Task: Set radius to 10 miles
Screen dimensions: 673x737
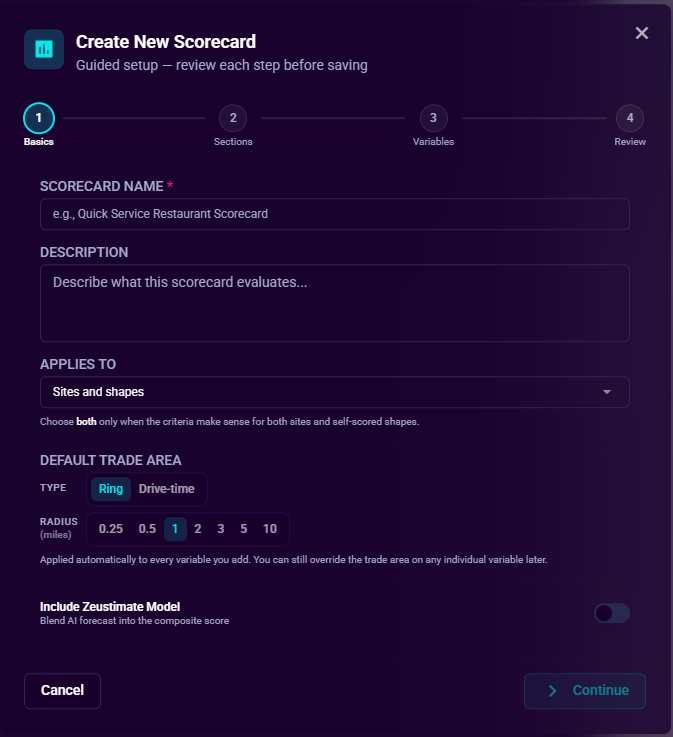Action: click(270, 529)
